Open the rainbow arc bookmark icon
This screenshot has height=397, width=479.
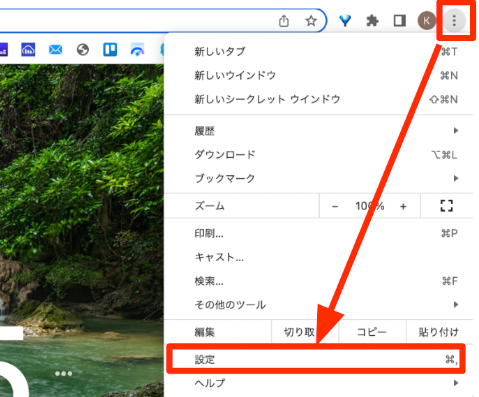point(137,50)
